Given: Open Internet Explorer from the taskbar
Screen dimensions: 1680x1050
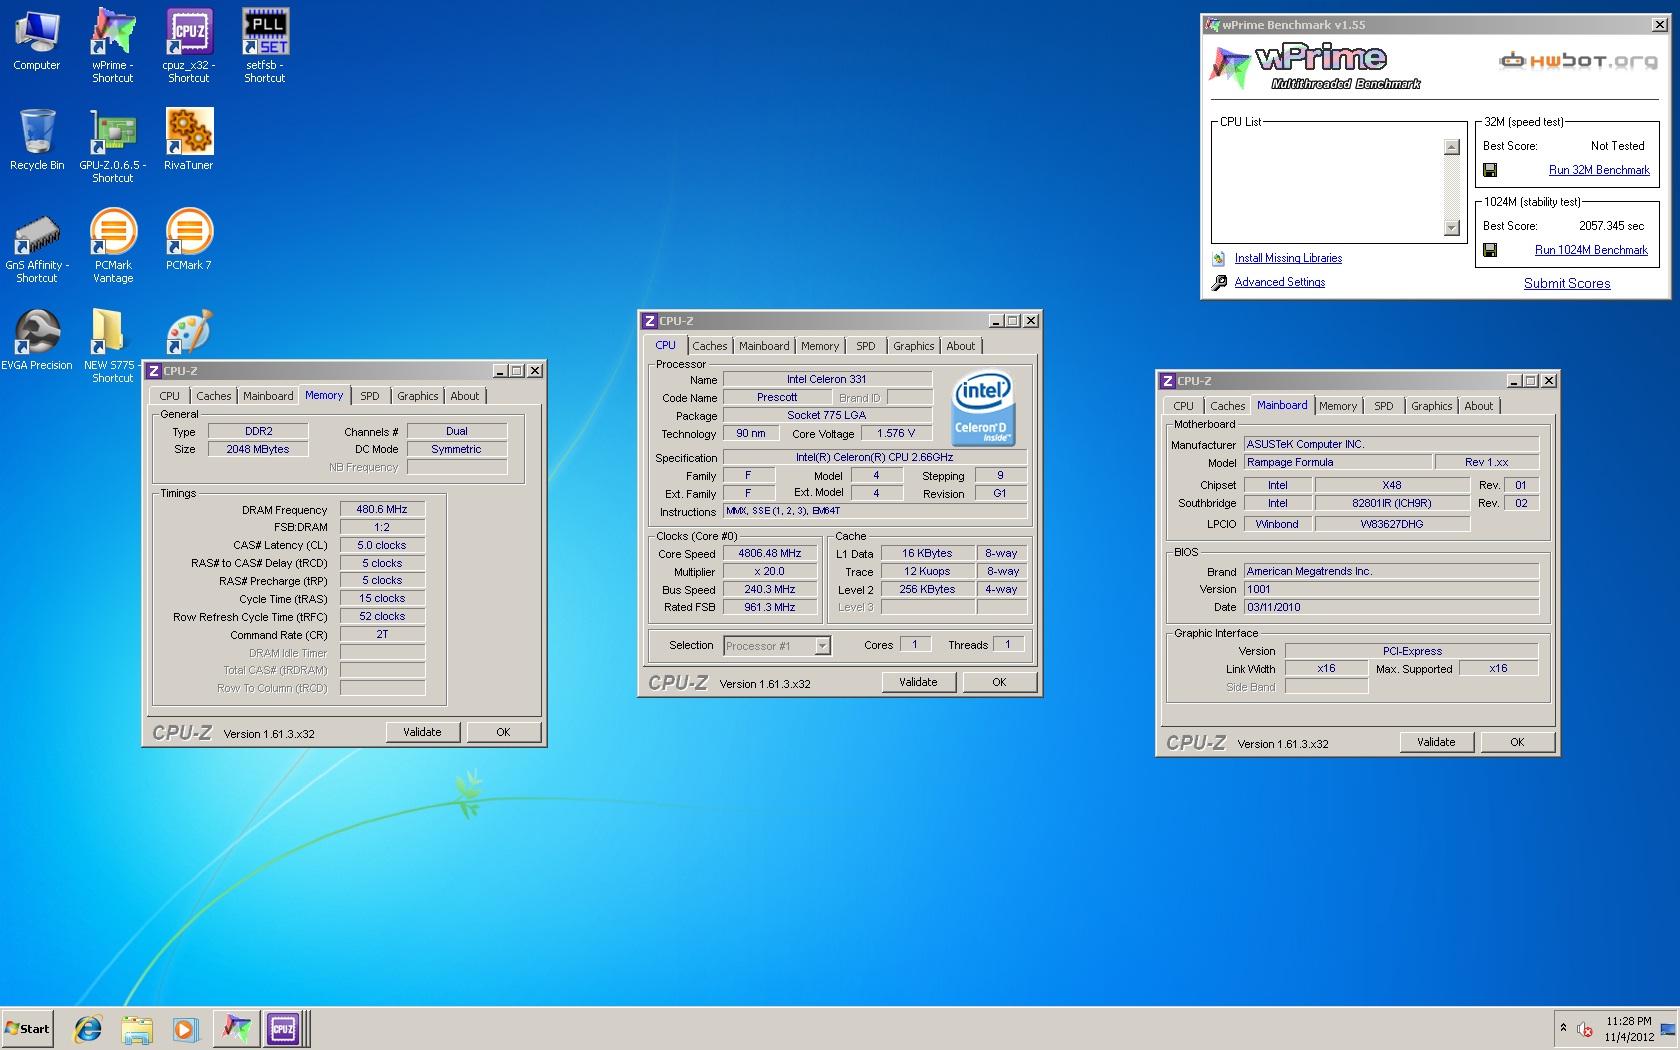Looking at the screenshot, I should tap(88, 1028).
